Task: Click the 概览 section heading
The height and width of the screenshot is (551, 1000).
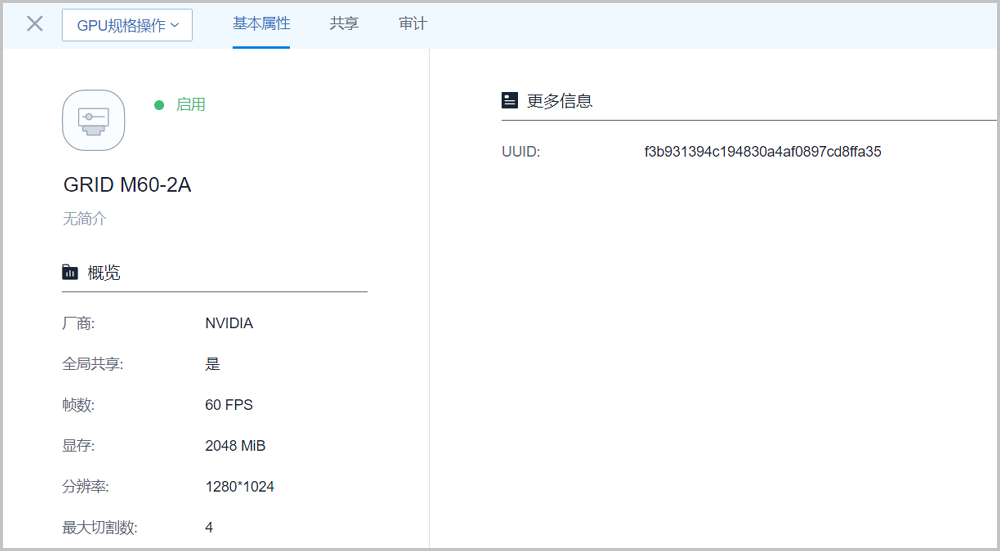Action: coord(104,272)
